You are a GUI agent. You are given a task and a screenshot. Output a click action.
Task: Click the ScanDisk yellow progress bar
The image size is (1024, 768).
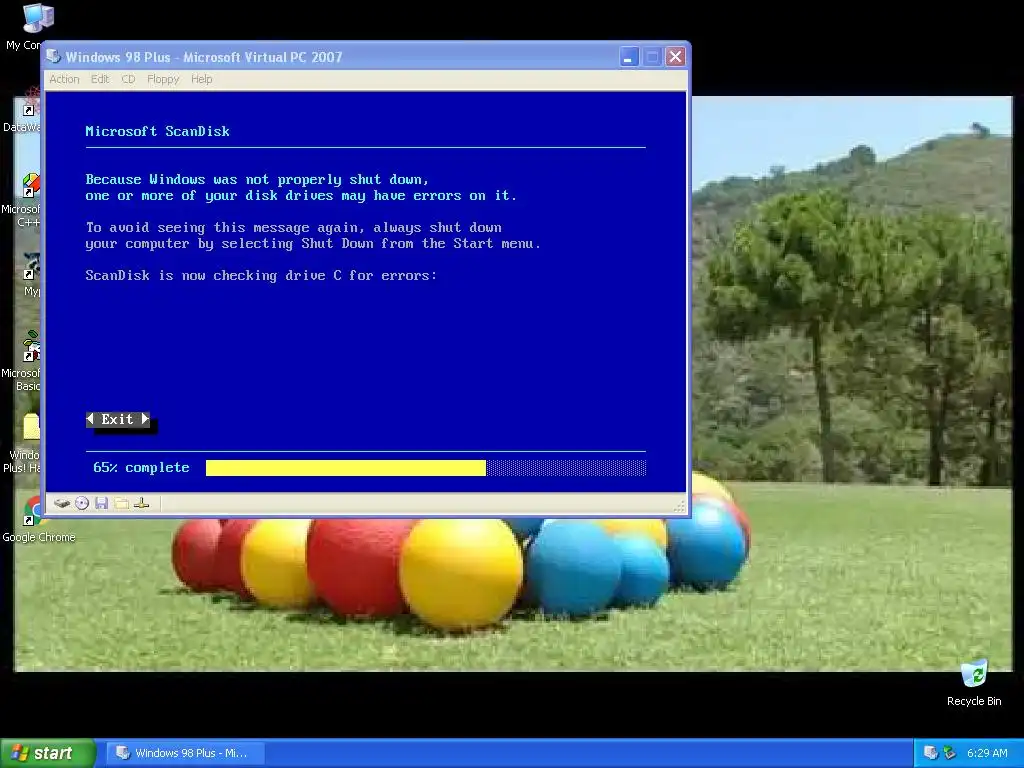(345, 468)
